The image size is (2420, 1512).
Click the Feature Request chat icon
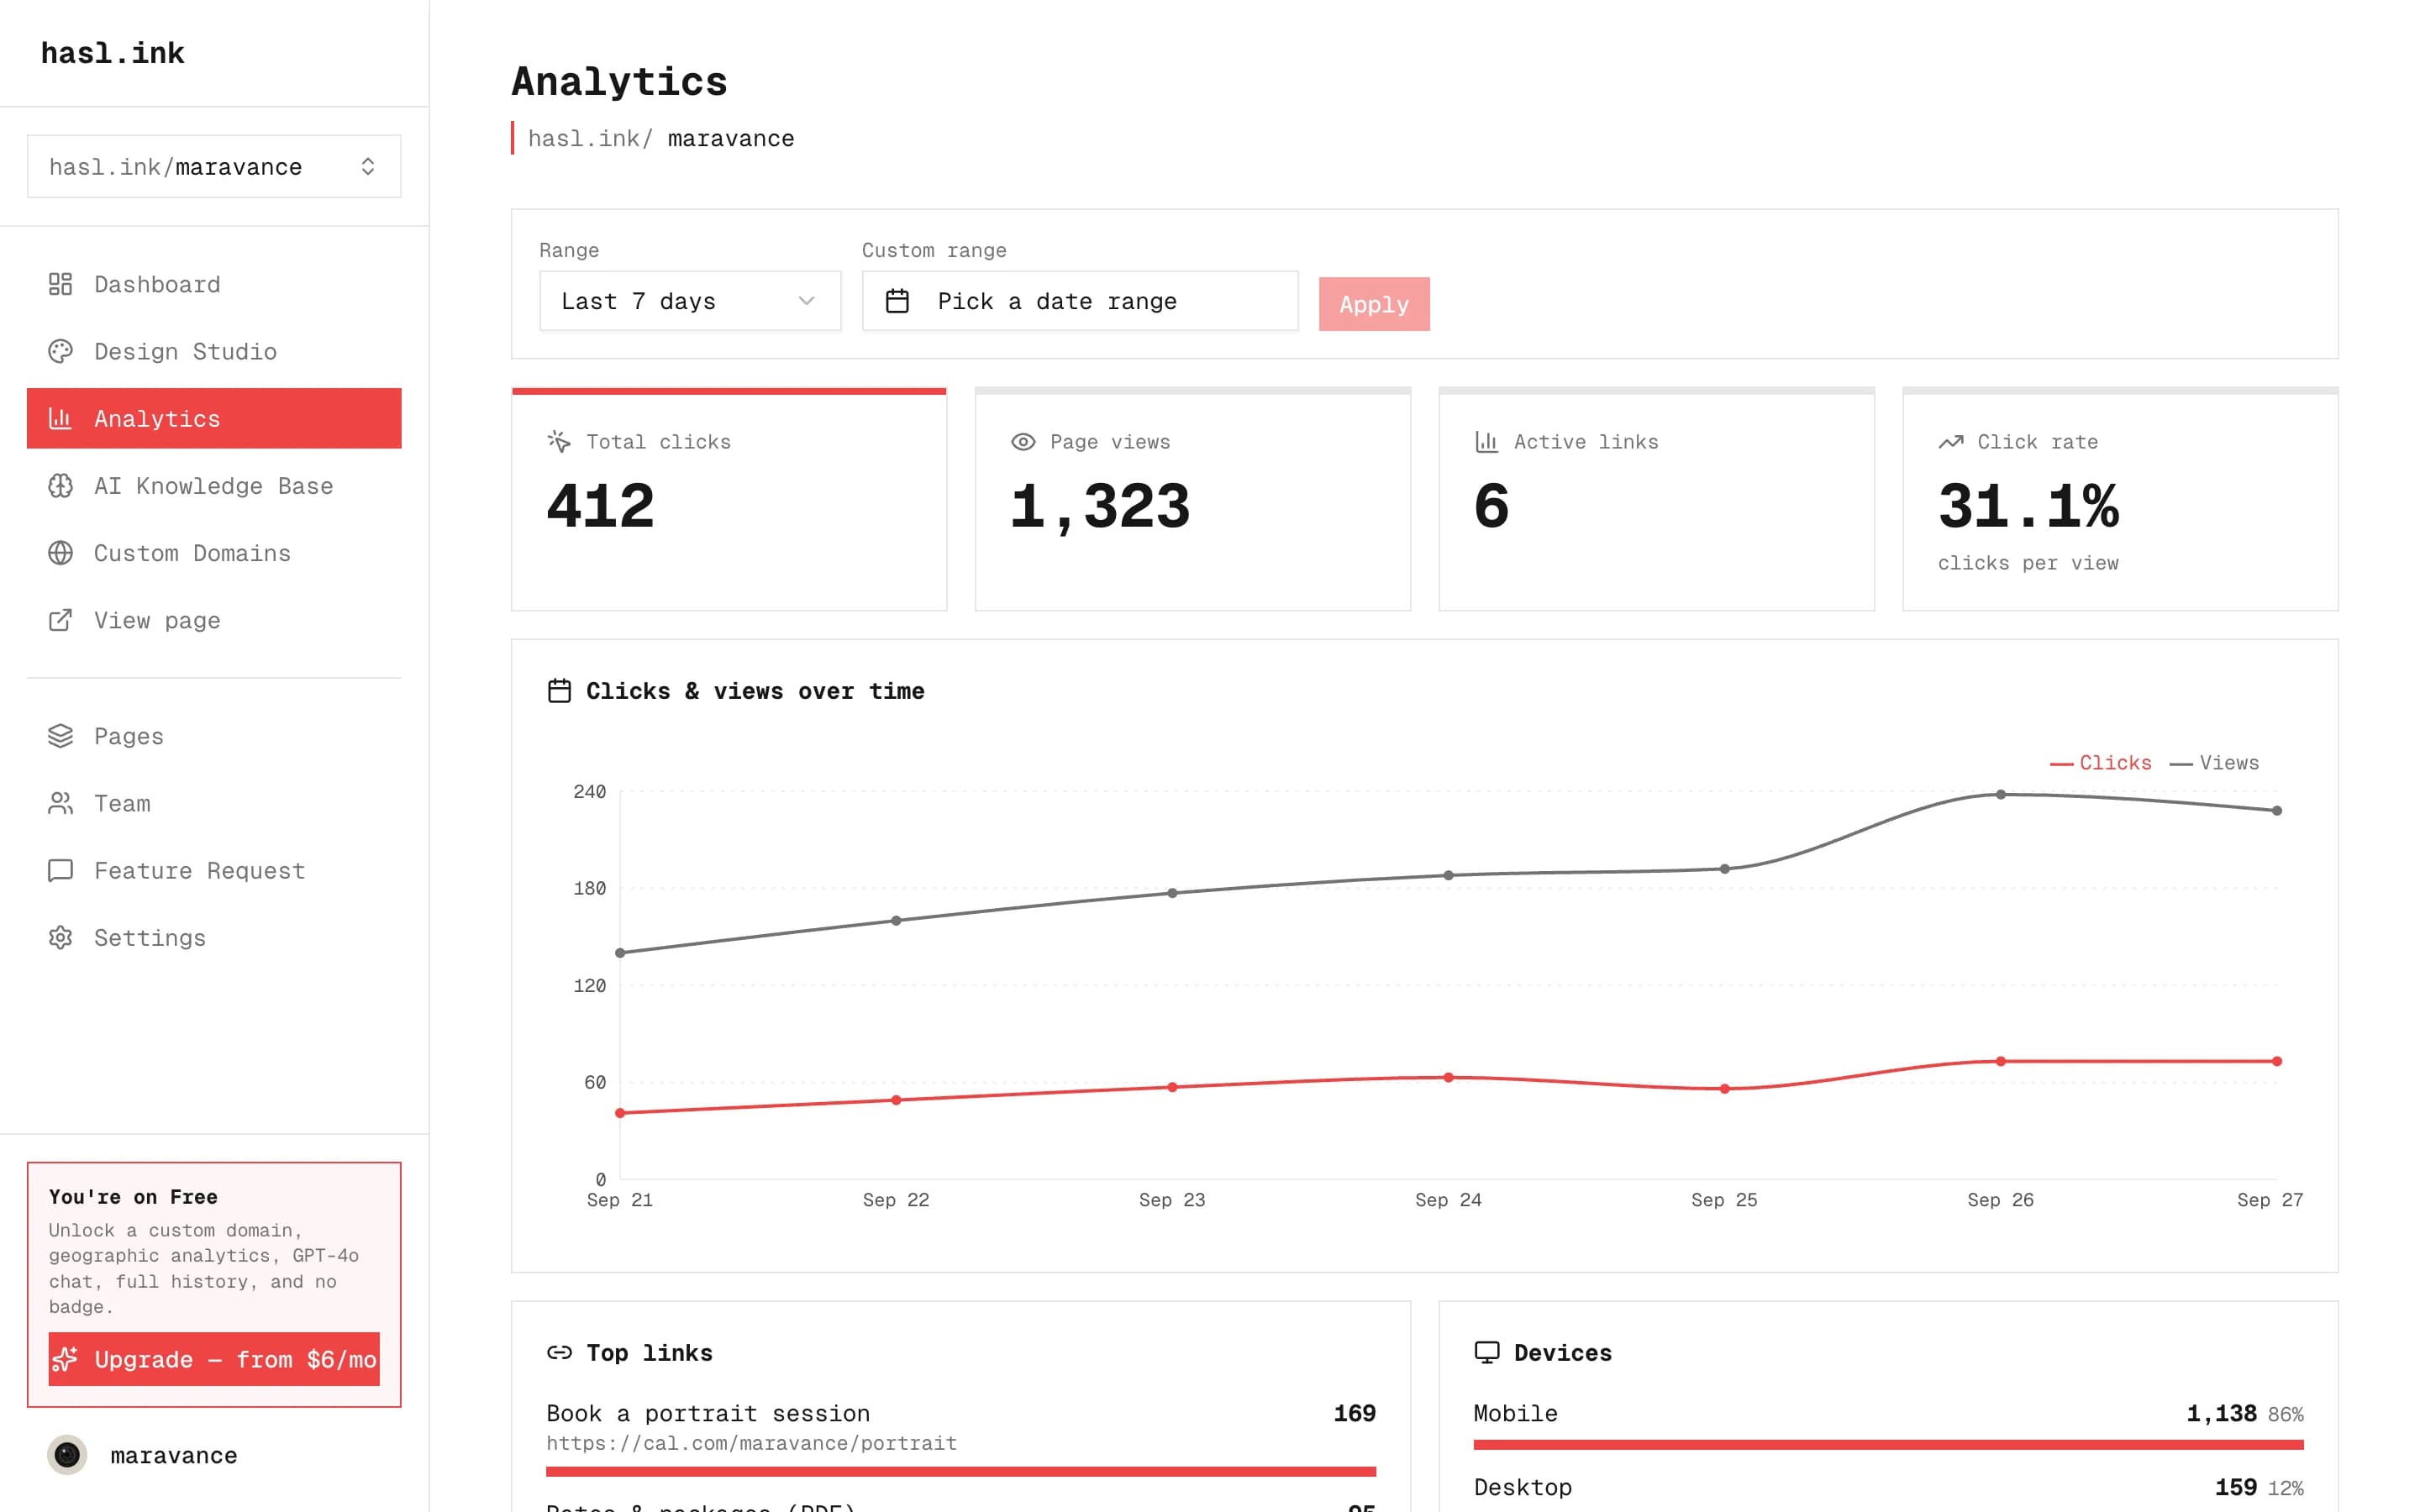60,870
